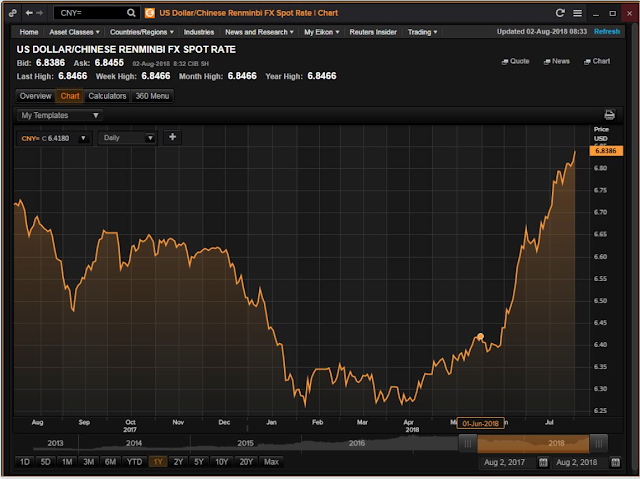Switch to the Calculators tab
640x479 pixels.
(x=107, y=96)
